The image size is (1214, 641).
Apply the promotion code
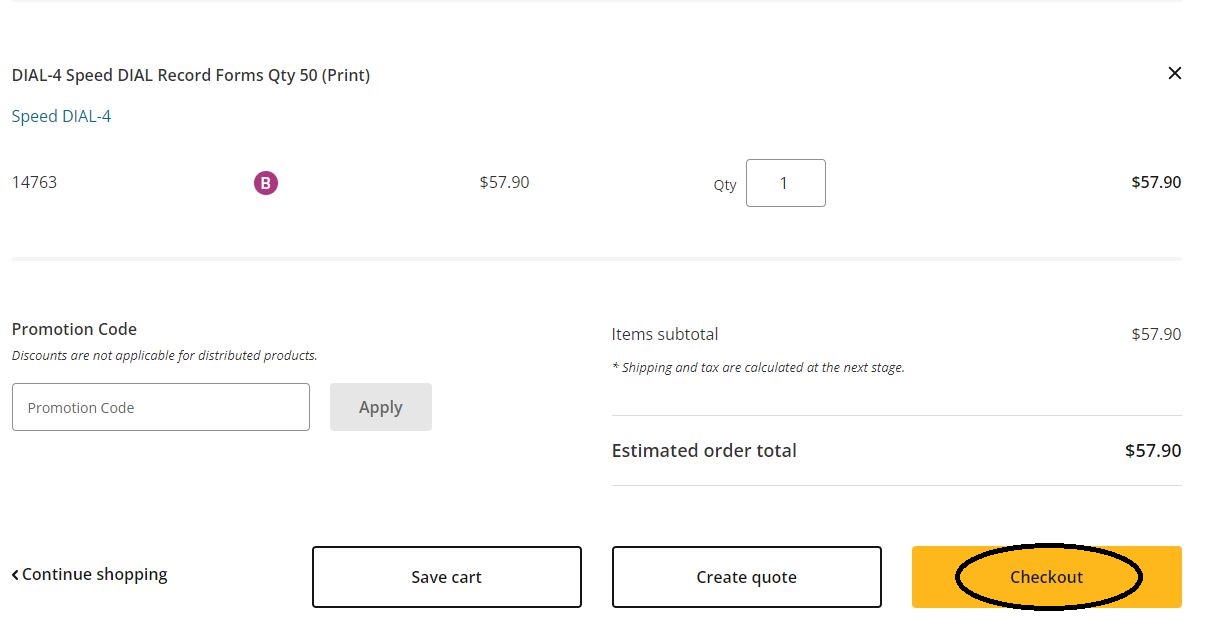click(x=380, y=406)
